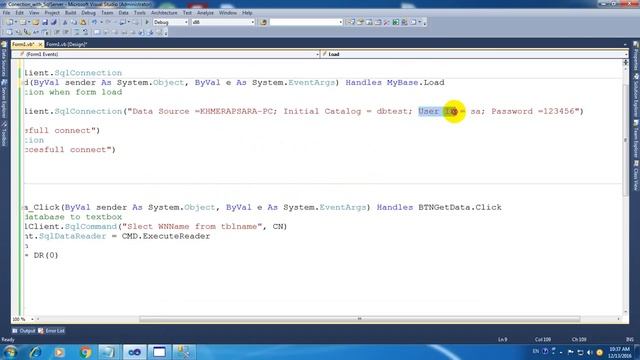This screenshot has height=360, width=640.
Task: Click "Password =123456" in the connection string
Action: pyautogui.click(x=533, y=111)
